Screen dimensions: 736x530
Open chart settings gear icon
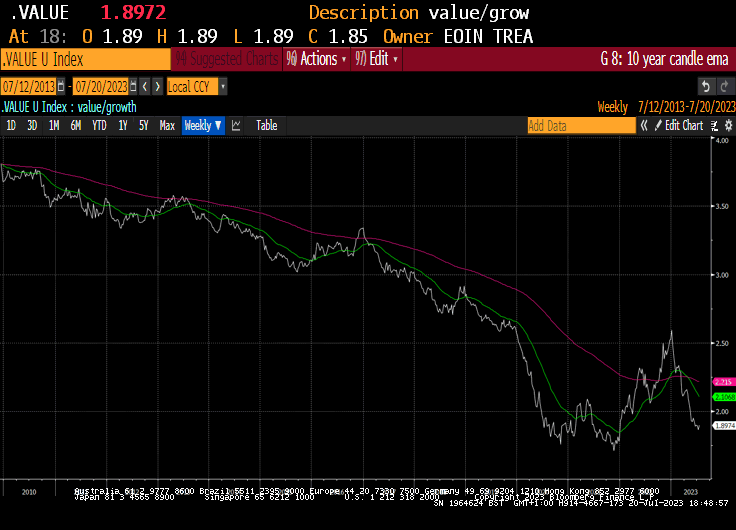pyautogui.click(x=728, y=125)
